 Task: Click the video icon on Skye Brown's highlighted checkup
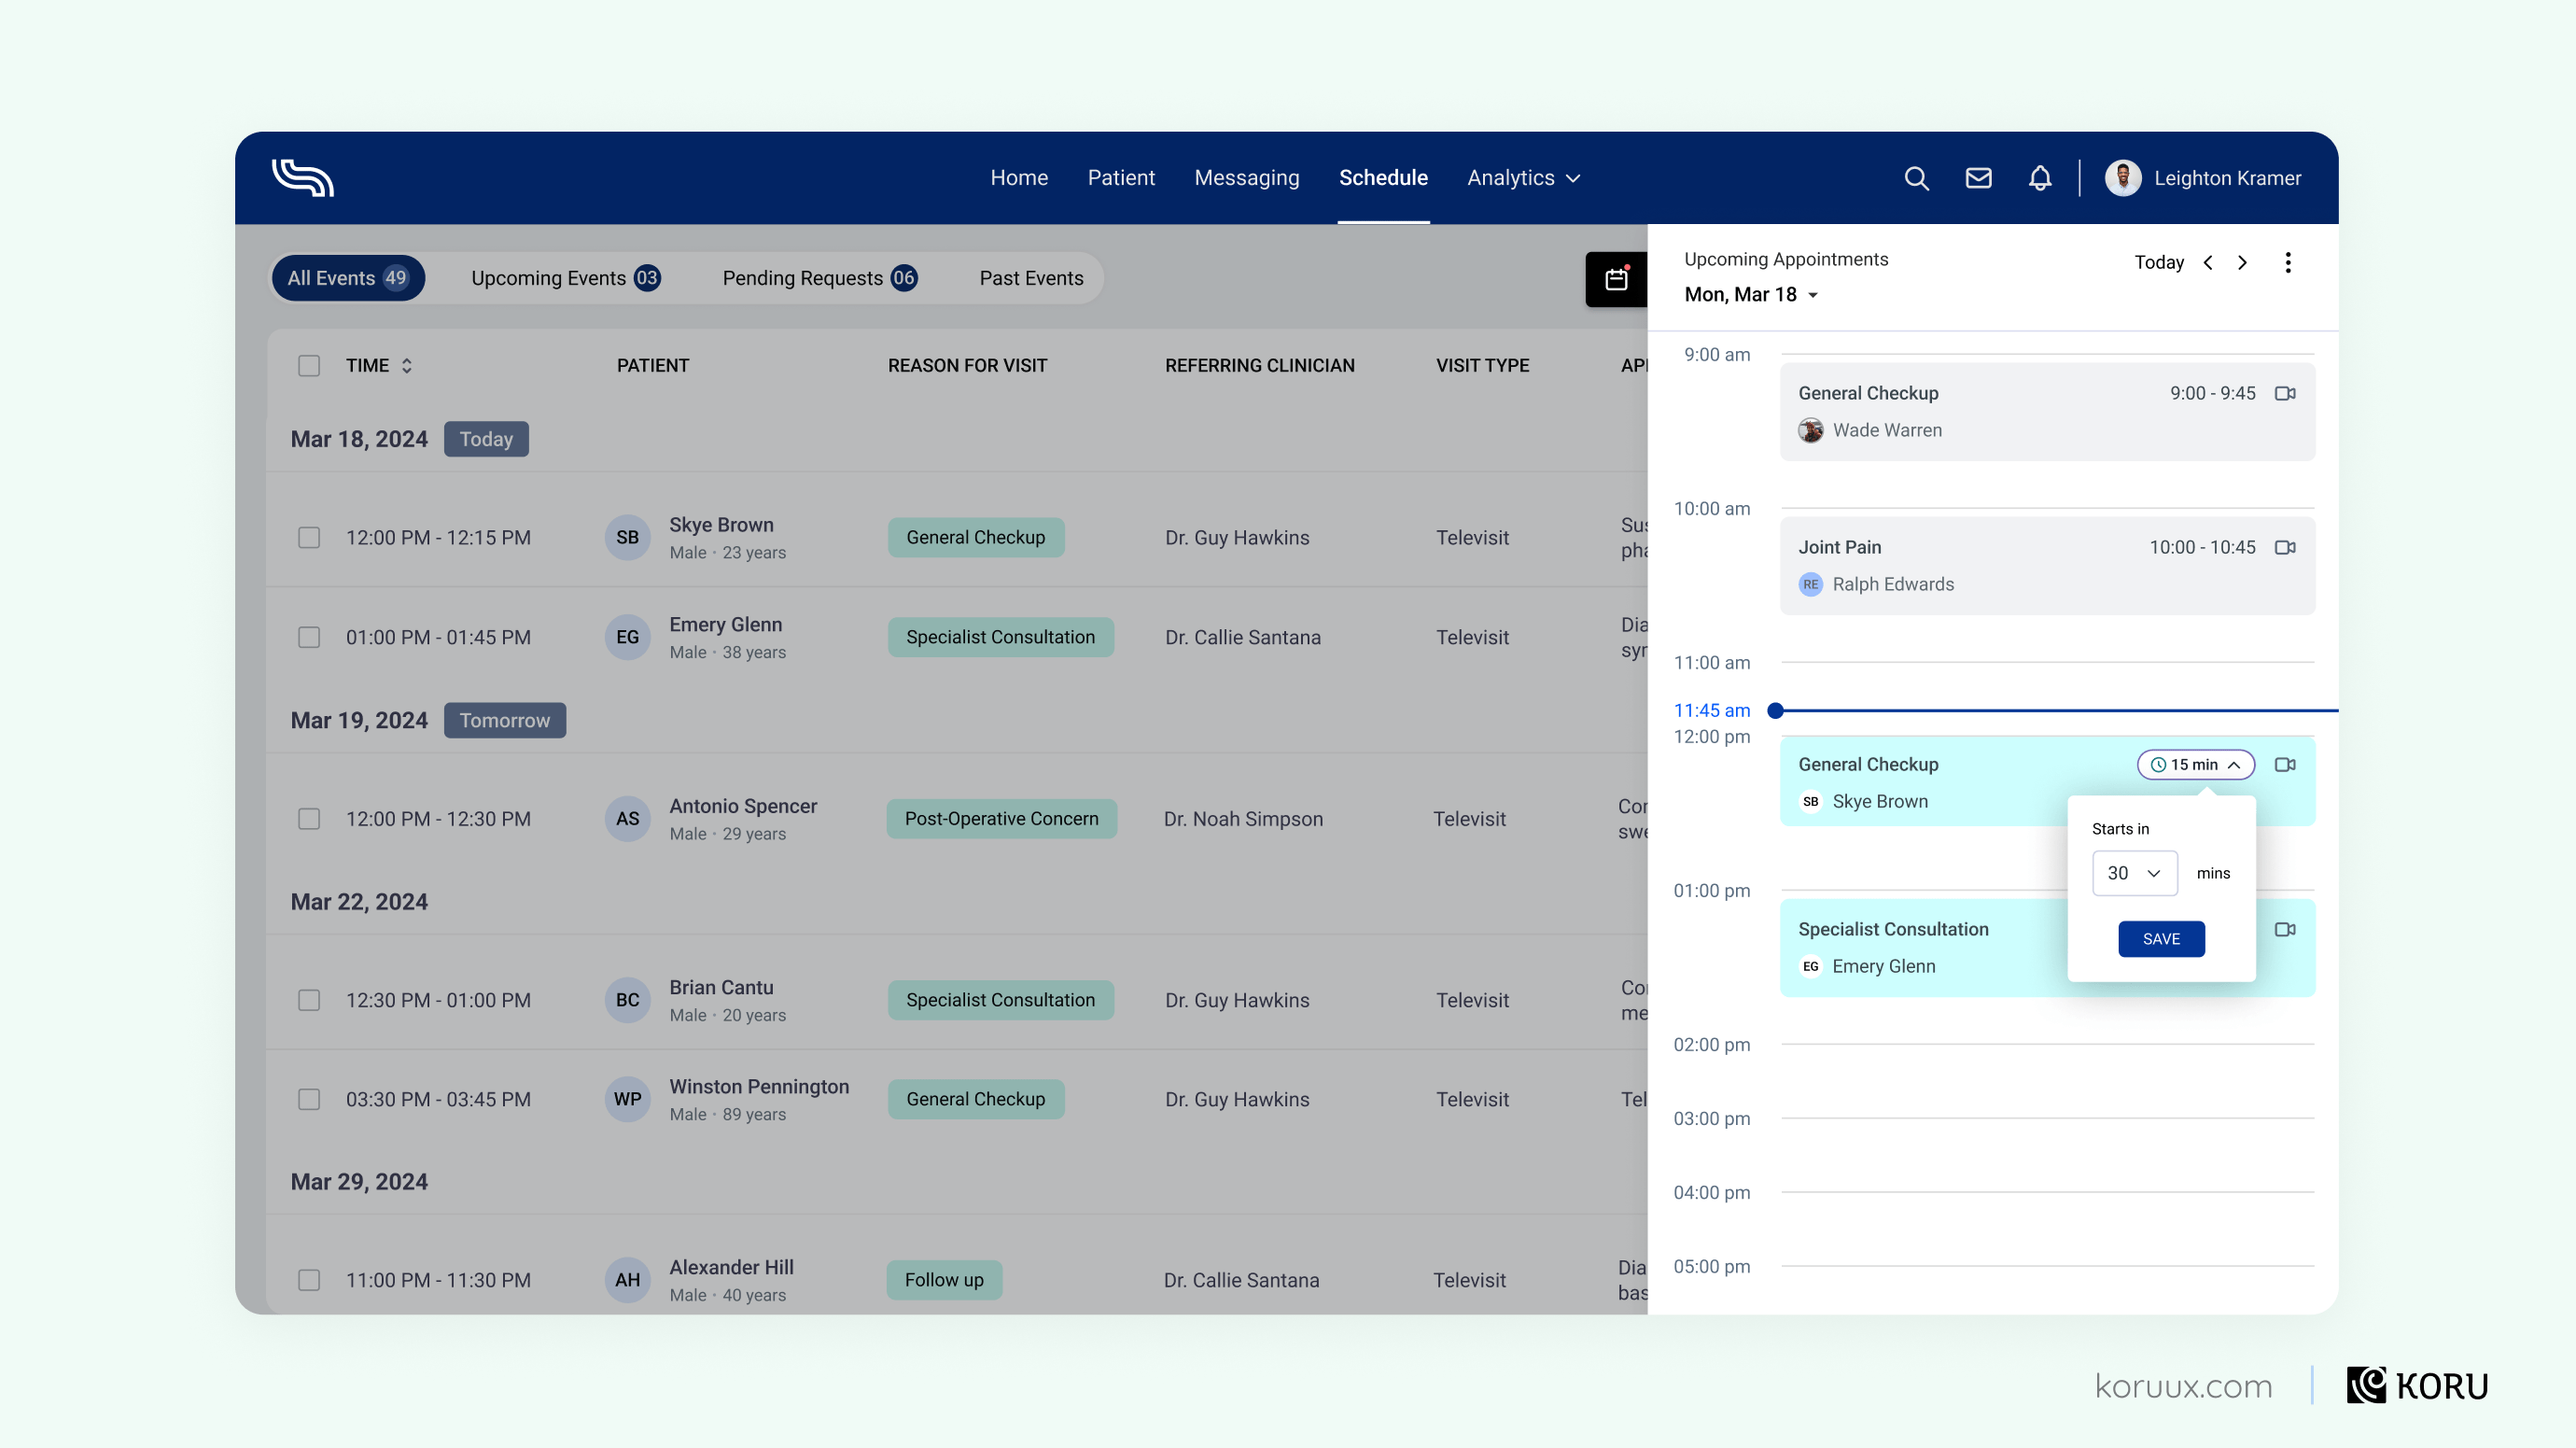pyautogui.click(x=2285, y=764)
